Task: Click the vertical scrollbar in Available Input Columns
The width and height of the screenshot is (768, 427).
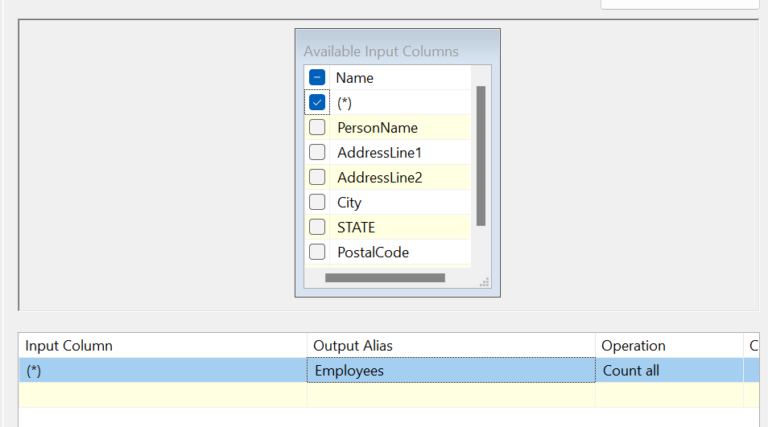Action: coord(481,155)
